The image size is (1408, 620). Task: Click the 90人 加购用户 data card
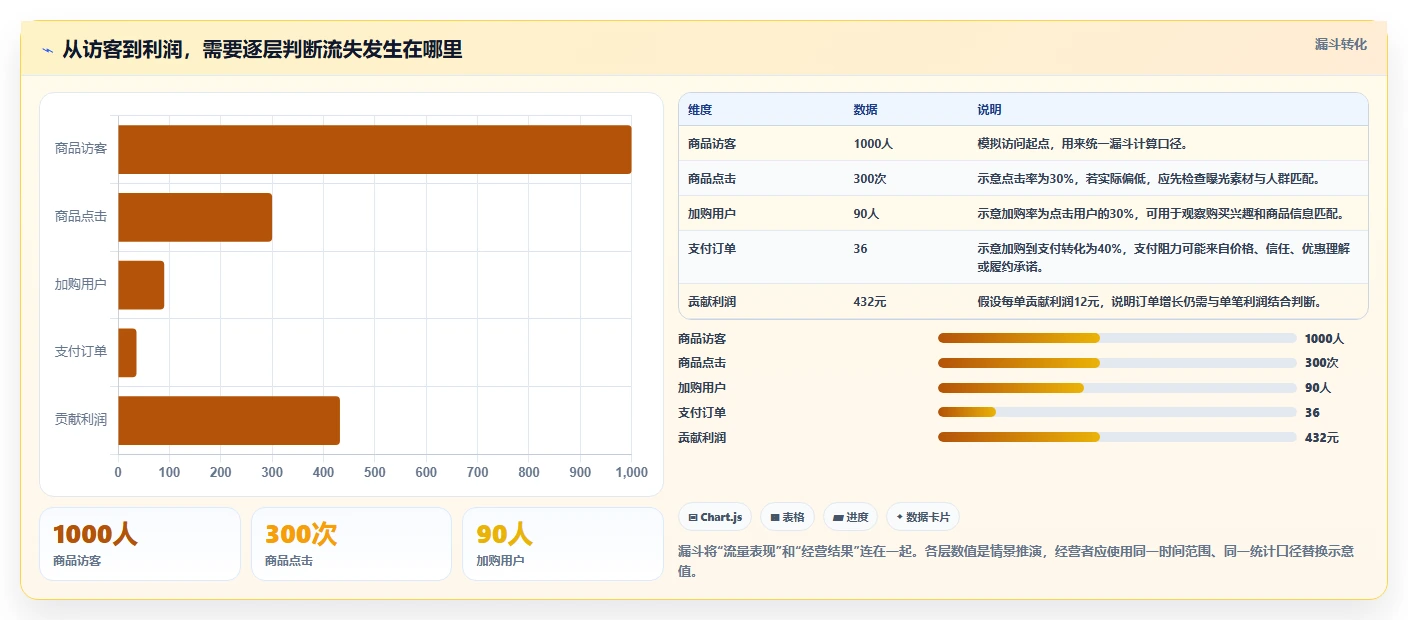click(x=563, y=544)
